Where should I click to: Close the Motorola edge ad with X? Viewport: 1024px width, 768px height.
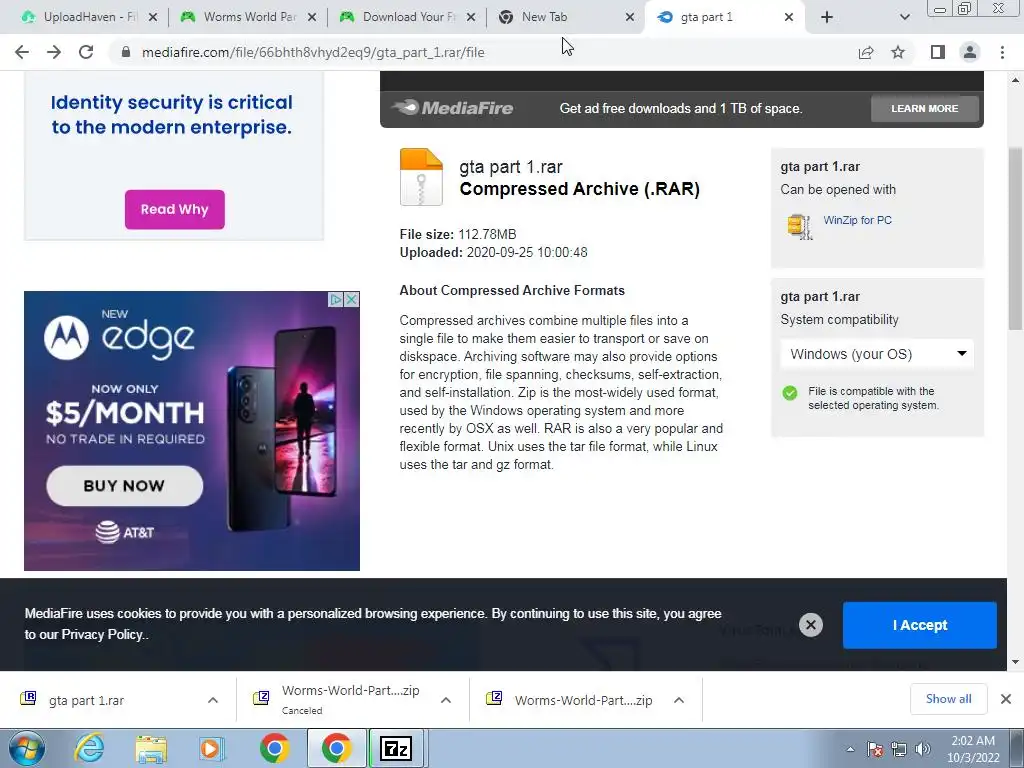pos(351,299)
